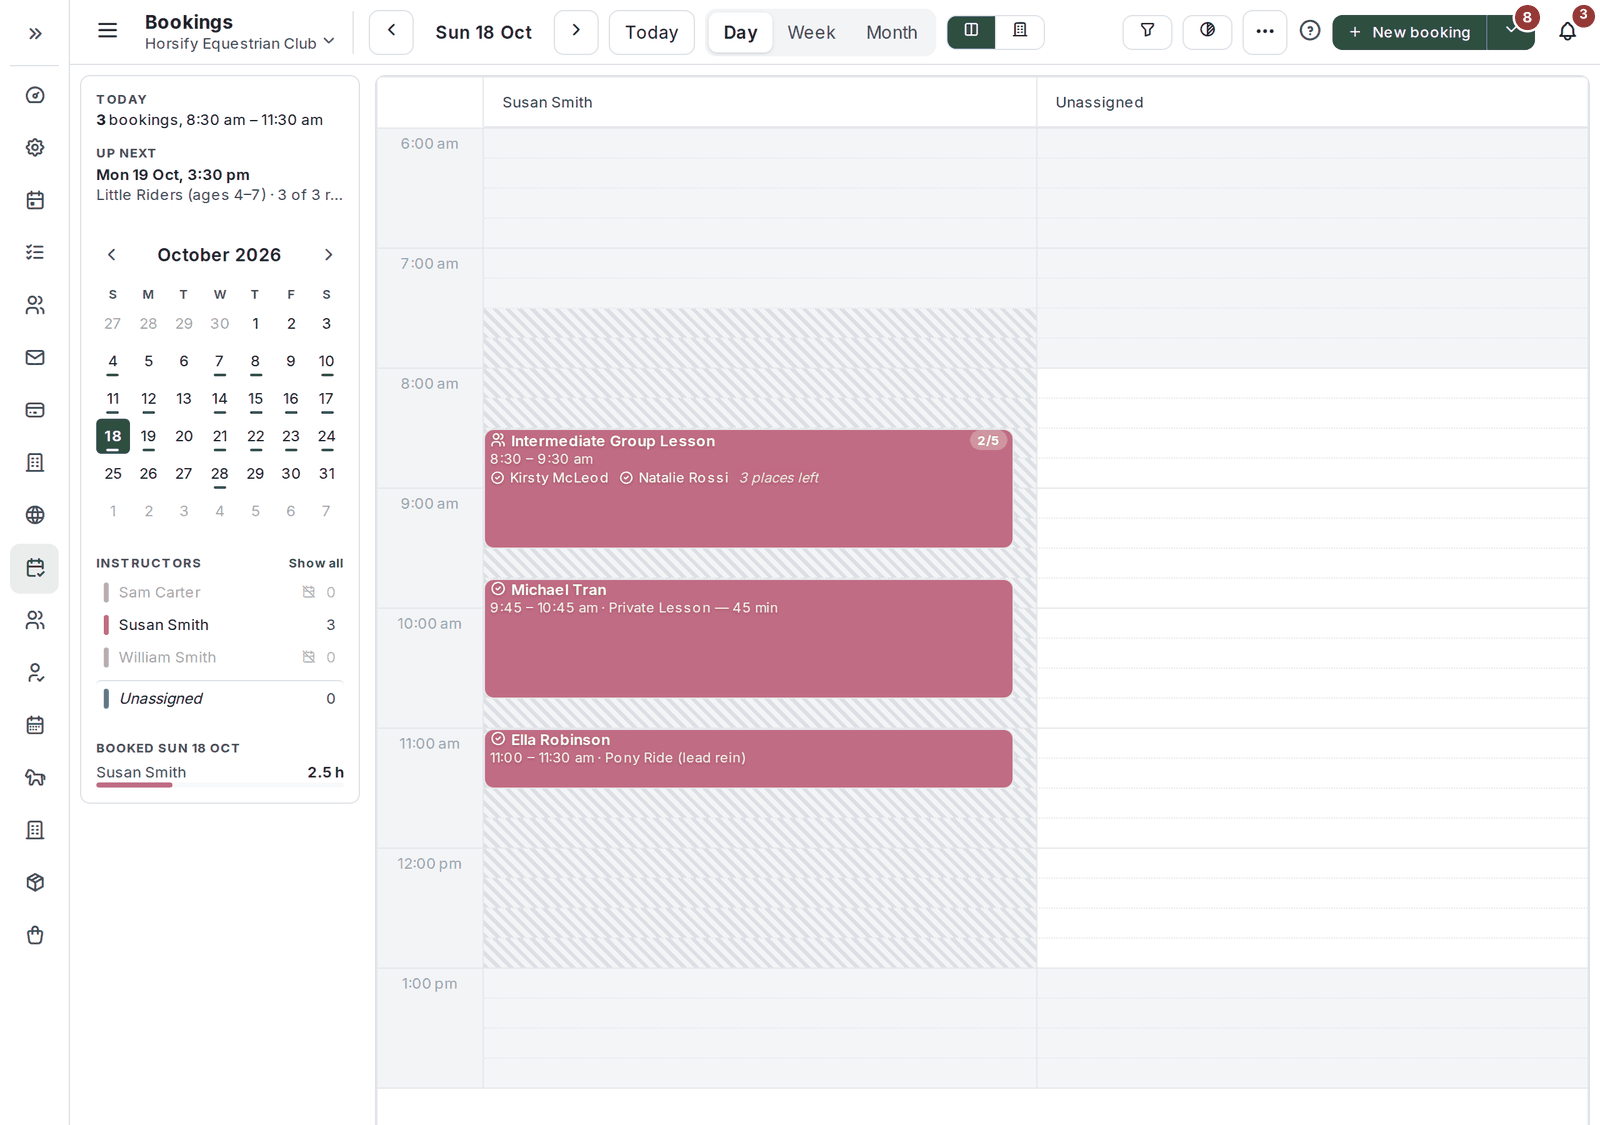Switch to the column split view toggle
The width and height of the screenshot is (1600, 1125).
coord(971,31)
